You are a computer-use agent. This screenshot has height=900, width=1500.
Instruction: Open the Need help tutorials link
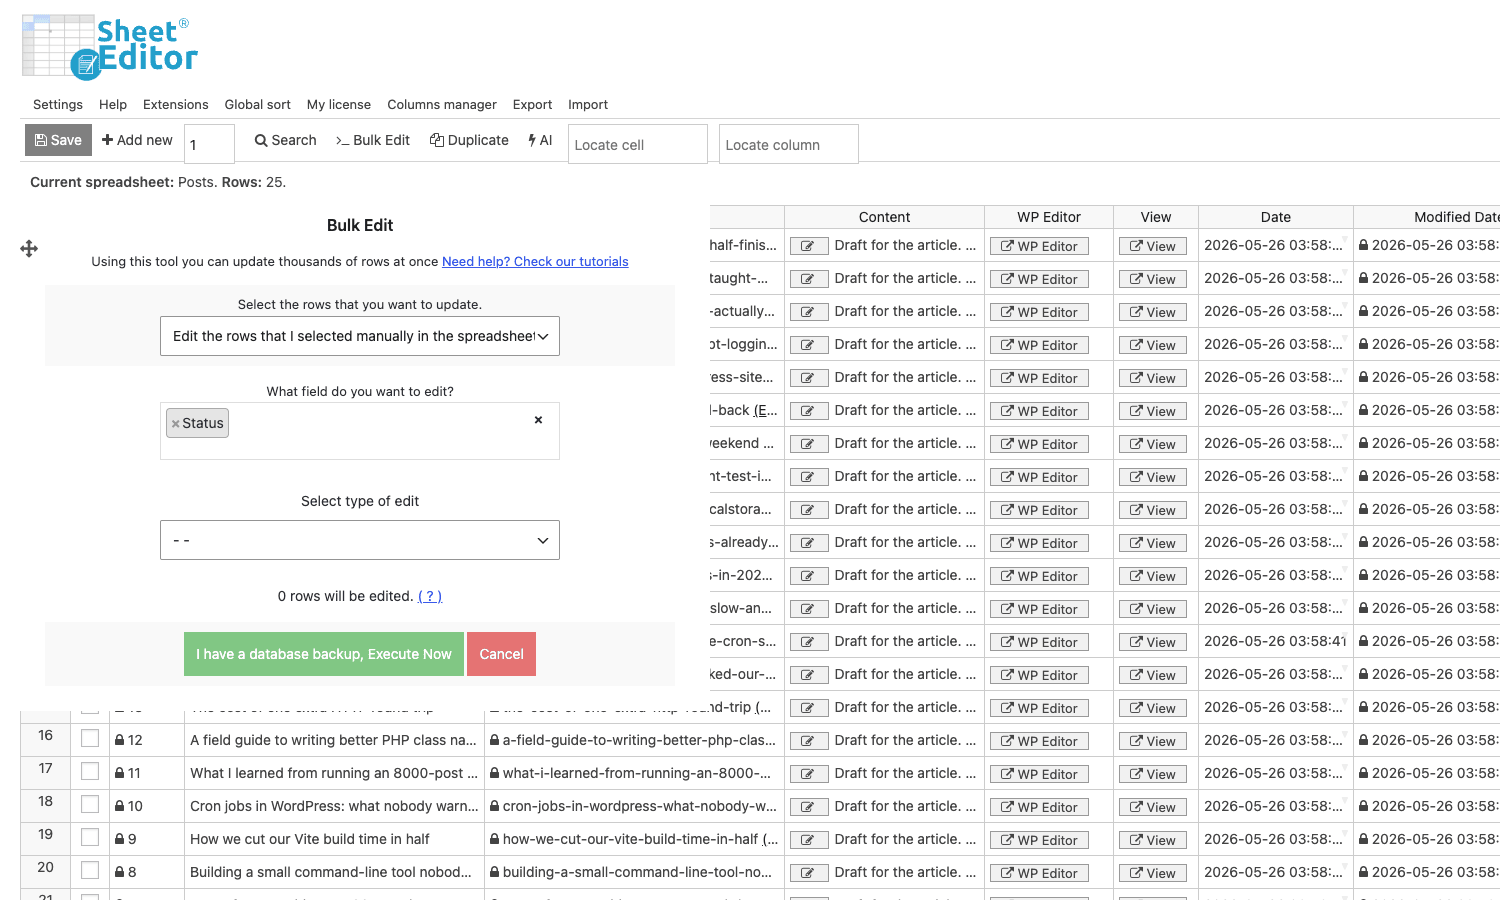[535, 261]
